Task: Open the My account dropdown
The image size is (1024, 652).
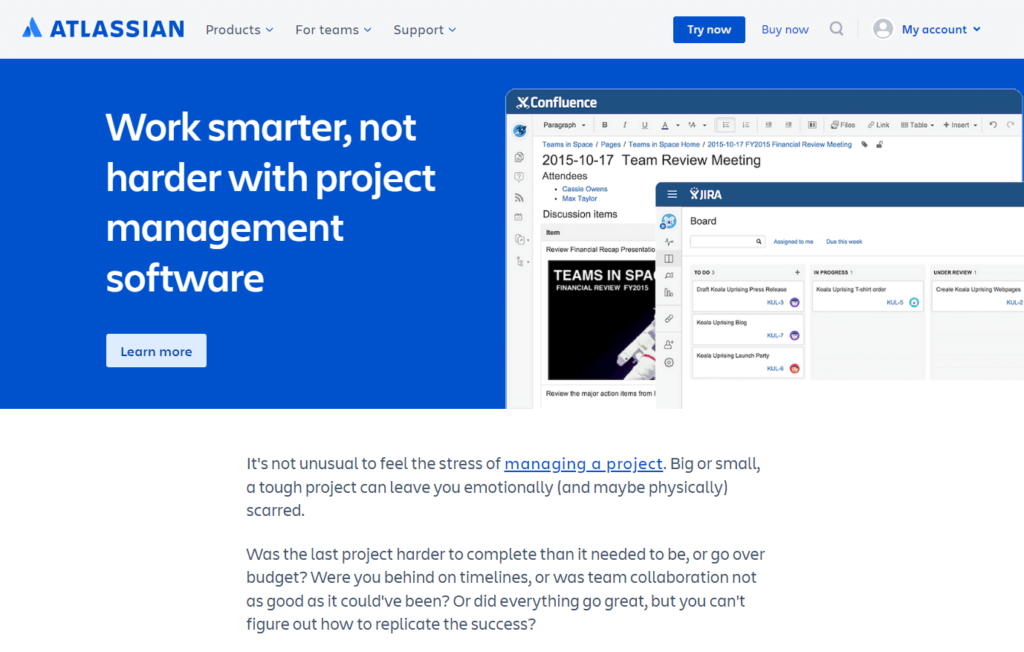Action: point(941,29)
